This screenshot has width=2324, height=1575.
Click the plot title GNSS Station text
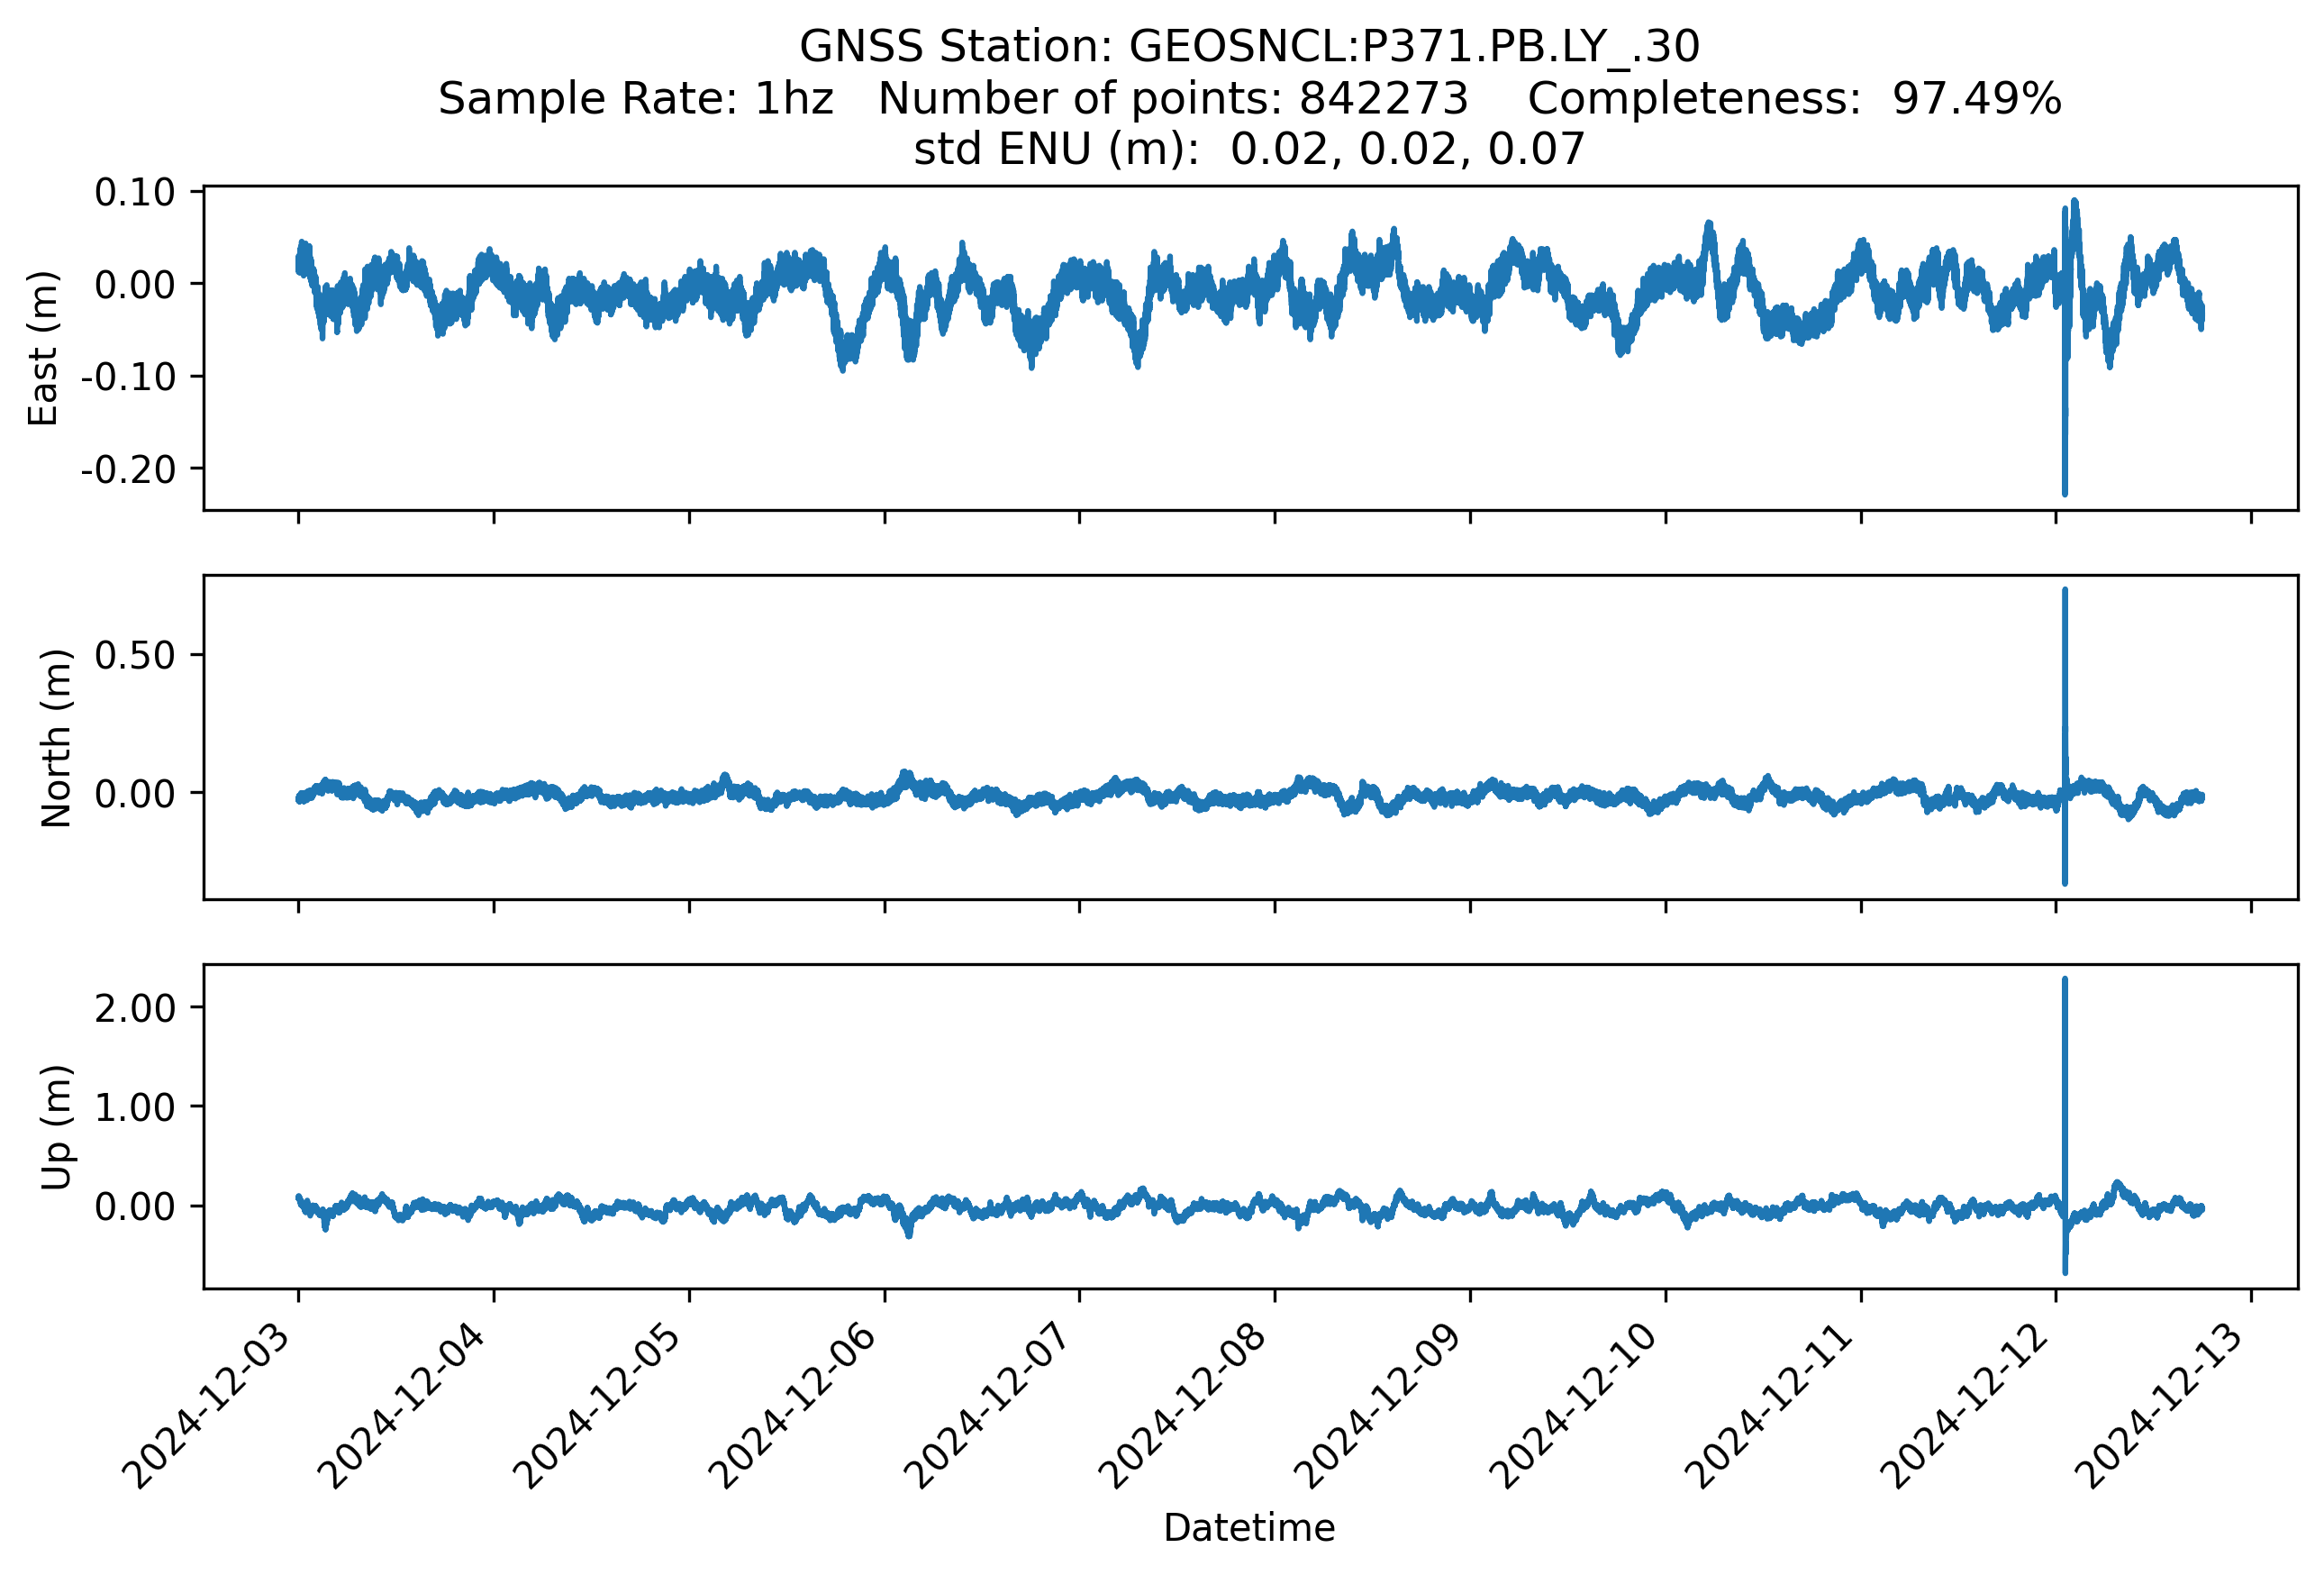(x=1248, y=47)
